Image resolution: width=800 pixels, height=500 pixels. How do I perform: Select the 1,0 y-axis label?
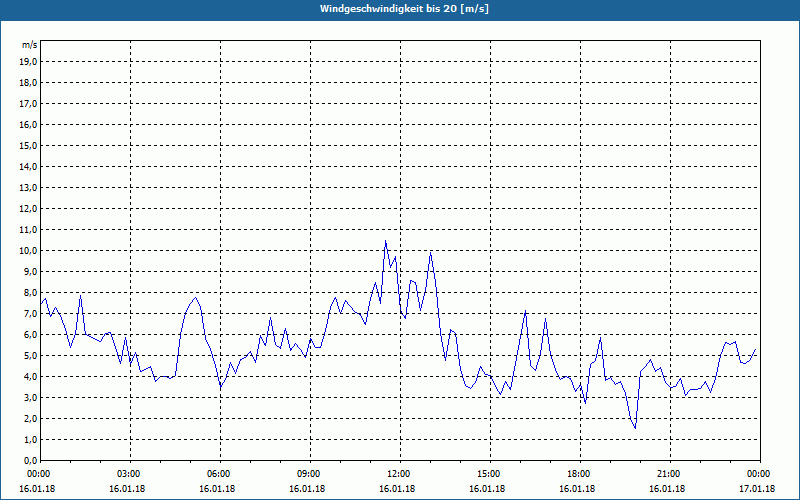31,440
